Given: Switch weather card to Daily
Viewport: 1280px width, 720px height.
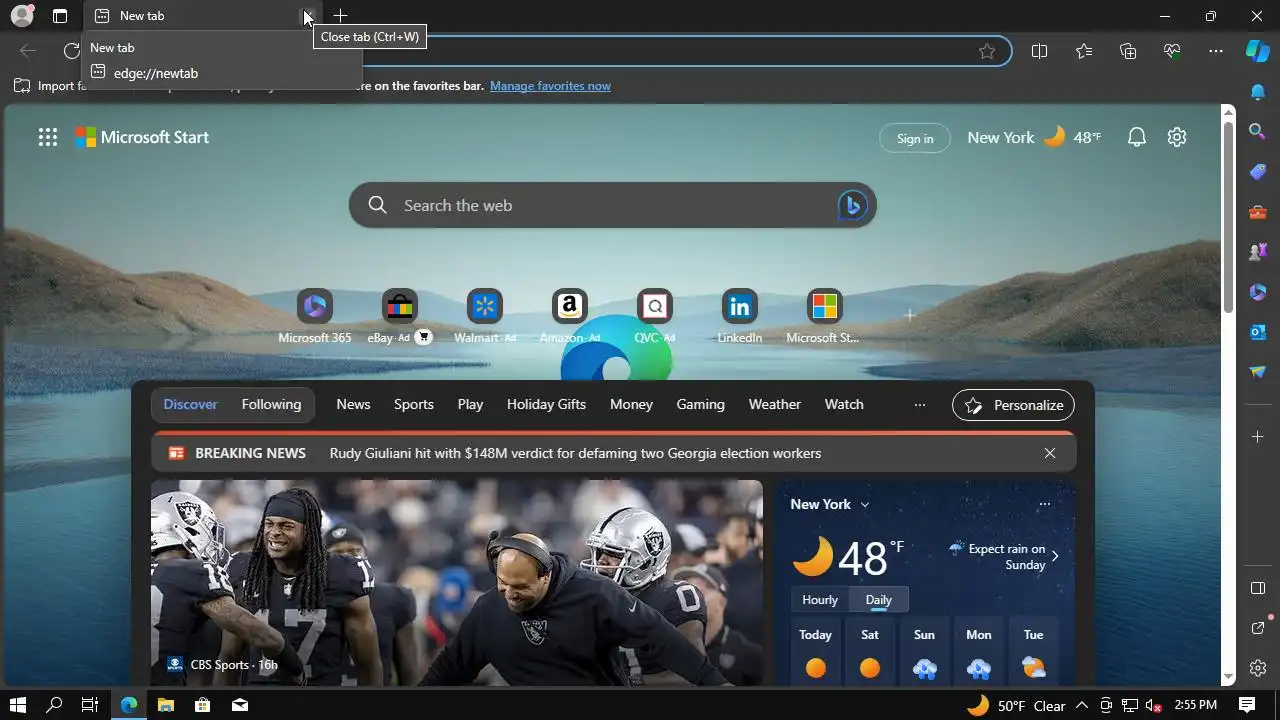Looking at the screenshot, I should point(878,600).
